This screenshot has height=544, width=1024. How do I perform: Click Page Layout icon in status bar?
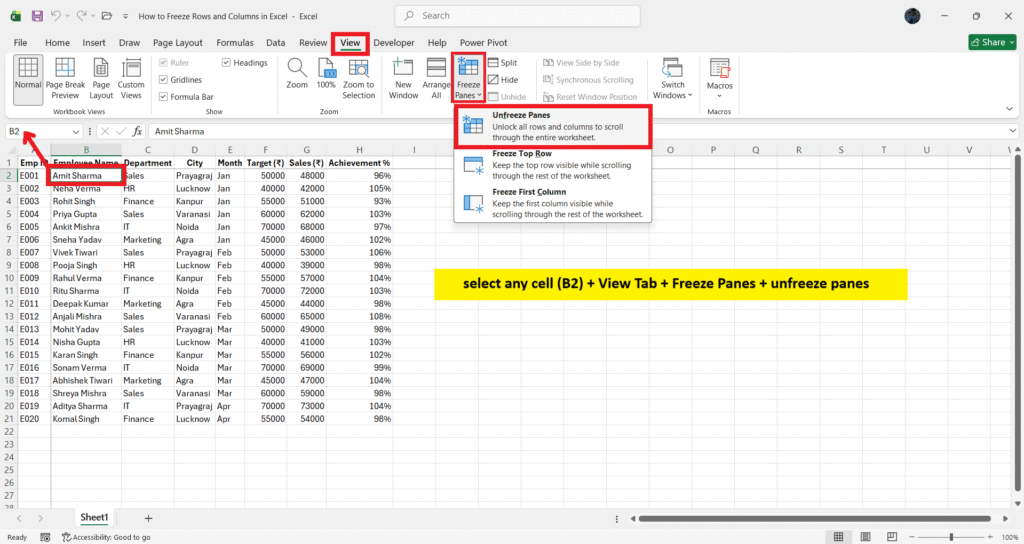point(865,537)
